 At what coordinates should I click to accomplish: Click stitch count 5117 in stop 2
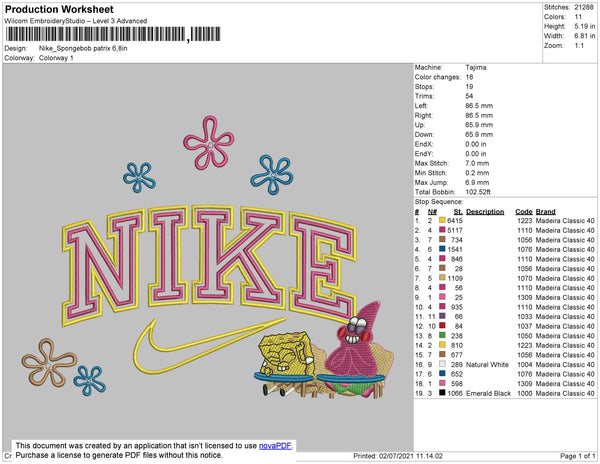[x=455, y=230]
